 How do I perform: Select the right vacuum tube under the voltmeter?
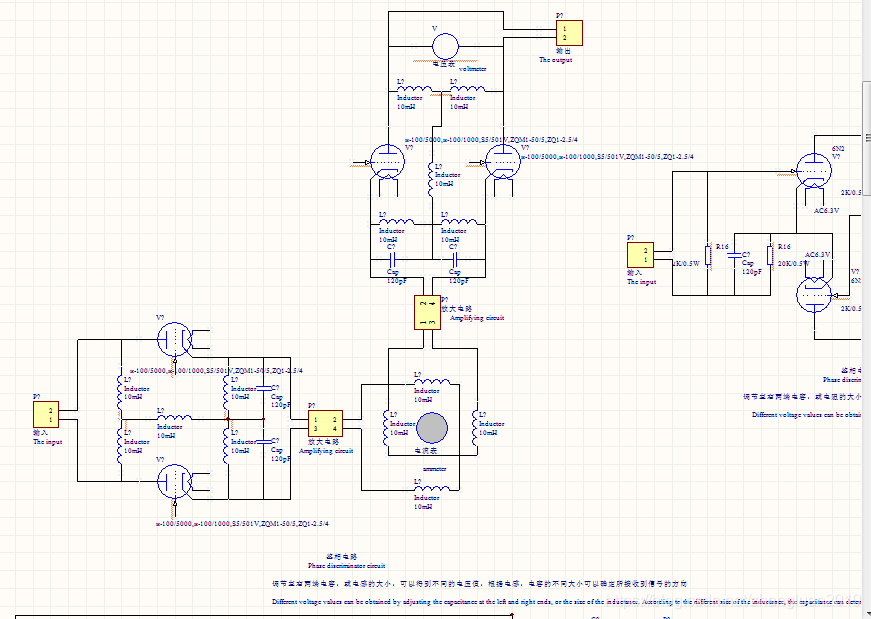tap(503, 162)
